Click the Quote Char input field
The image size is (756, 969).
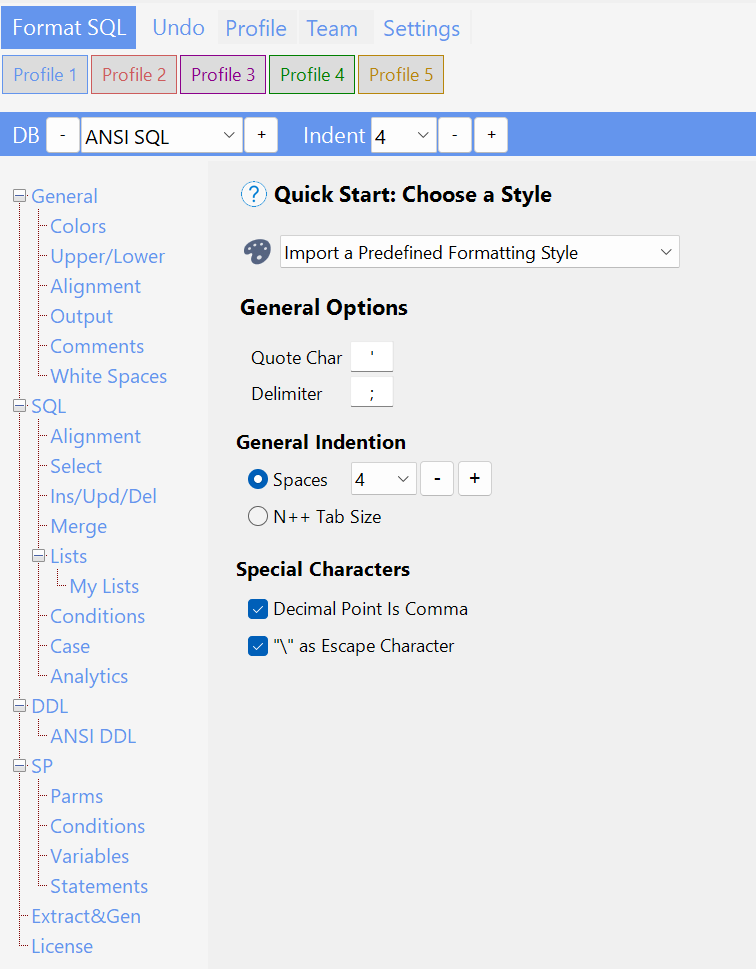tap(372, 357)
